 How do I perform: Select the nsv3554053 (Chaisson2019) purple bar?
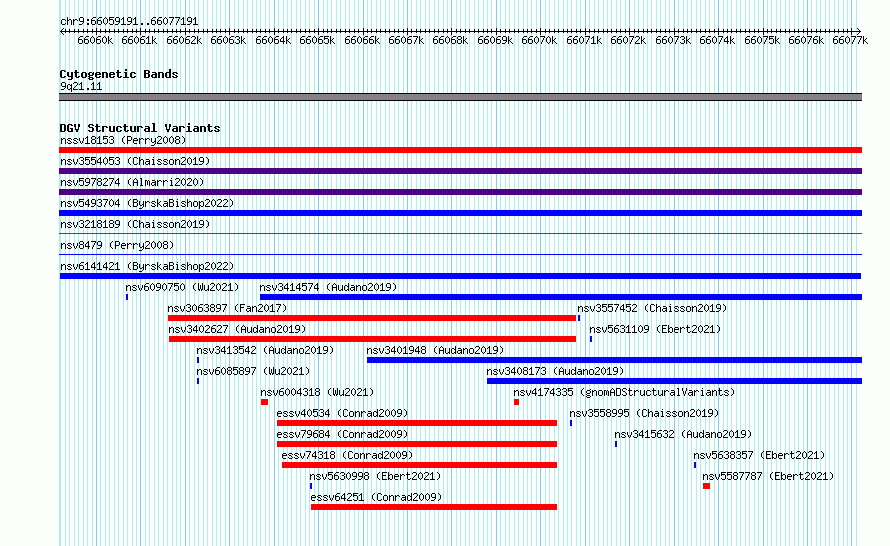460,171
